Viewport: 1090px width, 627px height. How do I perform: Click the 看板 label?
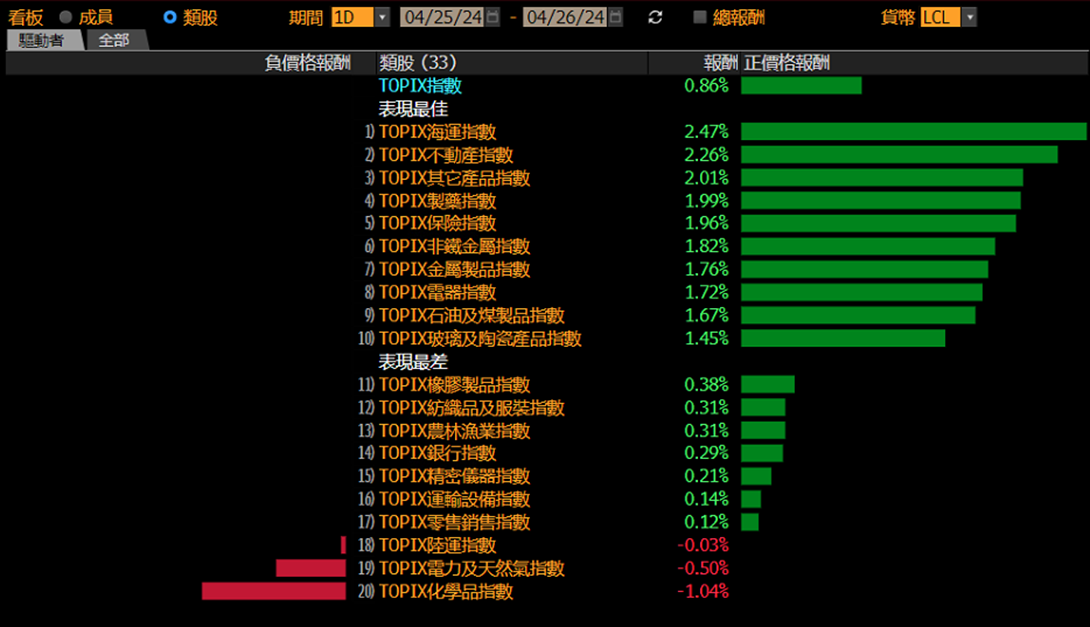pos(26,17)
